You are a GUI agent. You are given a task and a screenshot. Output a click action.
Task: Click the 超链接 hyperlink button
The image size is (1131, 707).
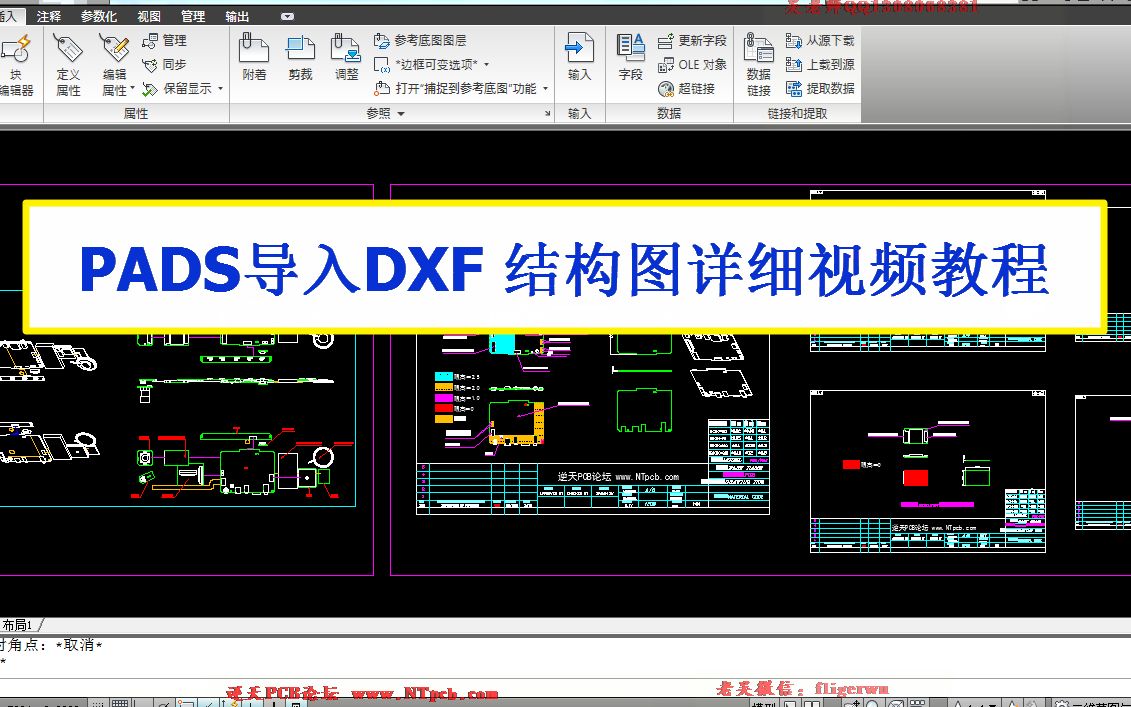[x=687, y=89]
